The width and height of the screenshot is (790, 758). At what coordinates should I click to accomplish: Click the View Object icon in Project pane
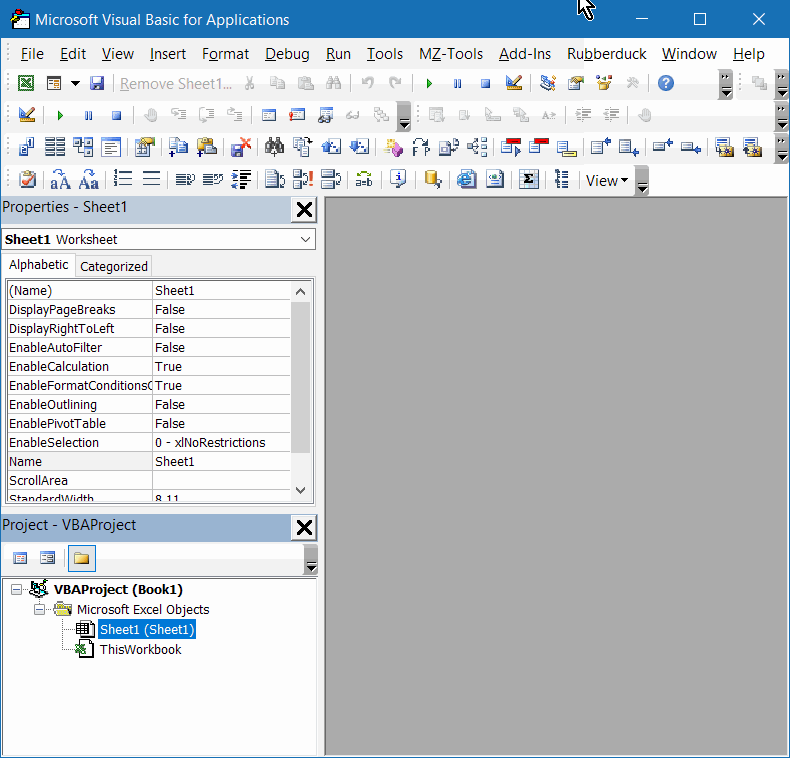(48, 558)
